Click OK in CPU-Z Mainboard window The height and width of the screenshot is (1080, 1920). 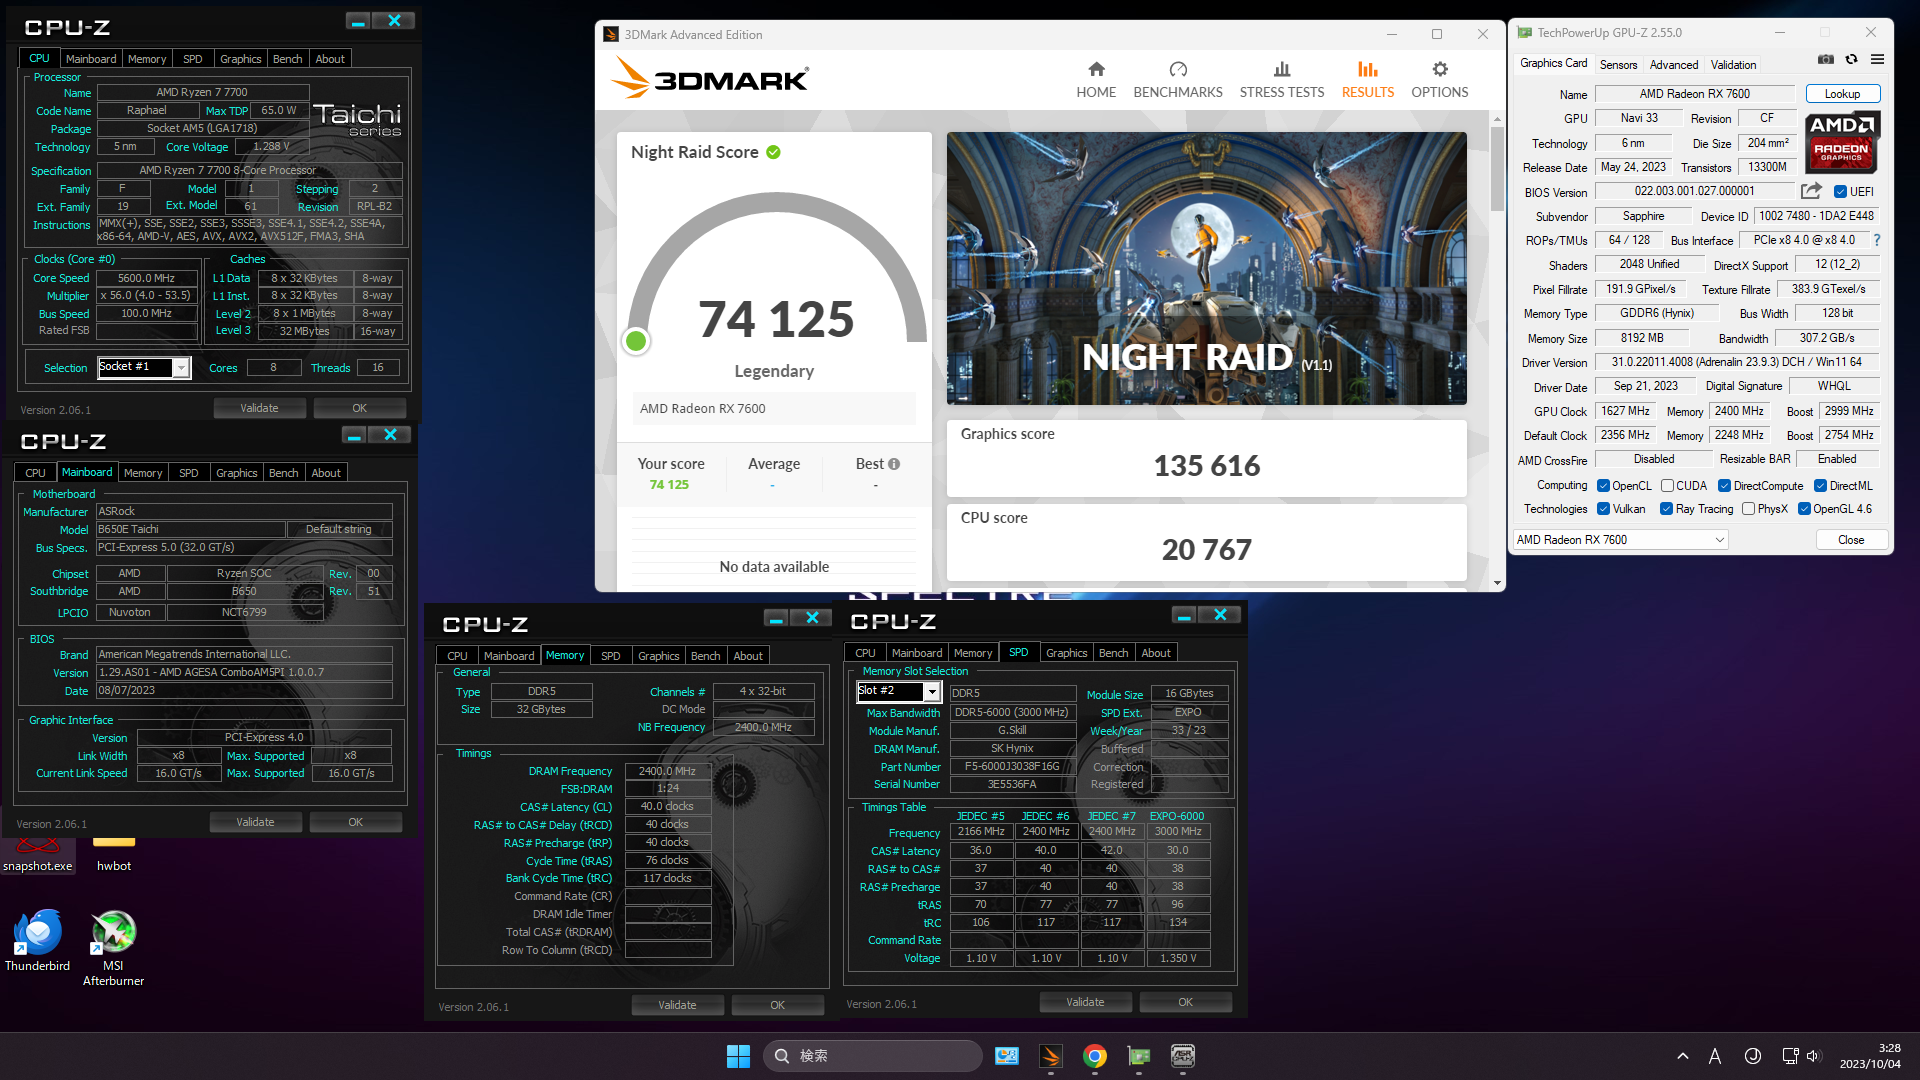tap(355, 822)
